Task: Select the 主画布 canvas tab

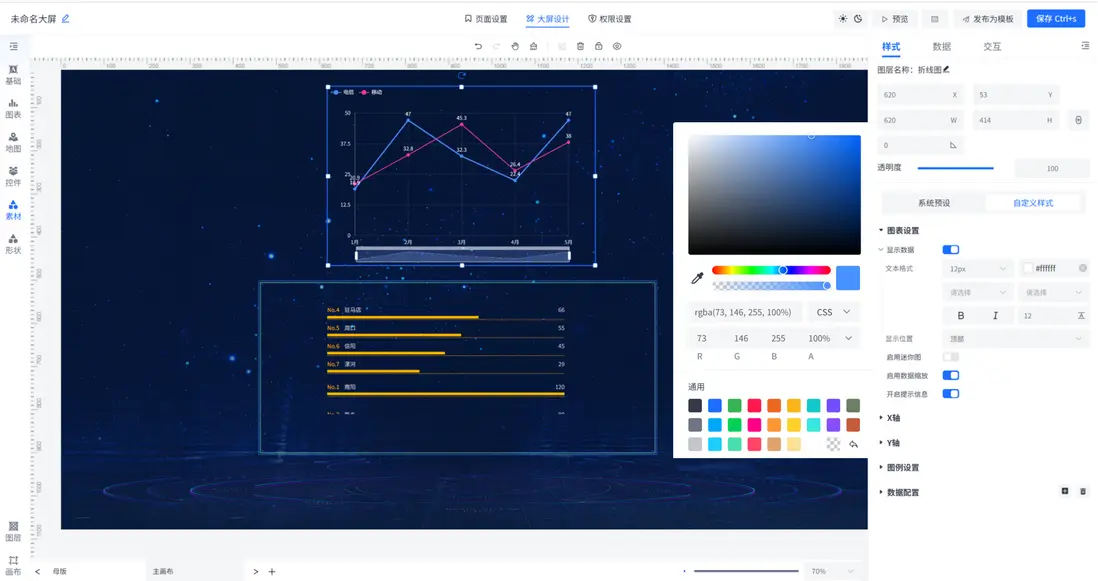Action: click(x=163, y=571)
